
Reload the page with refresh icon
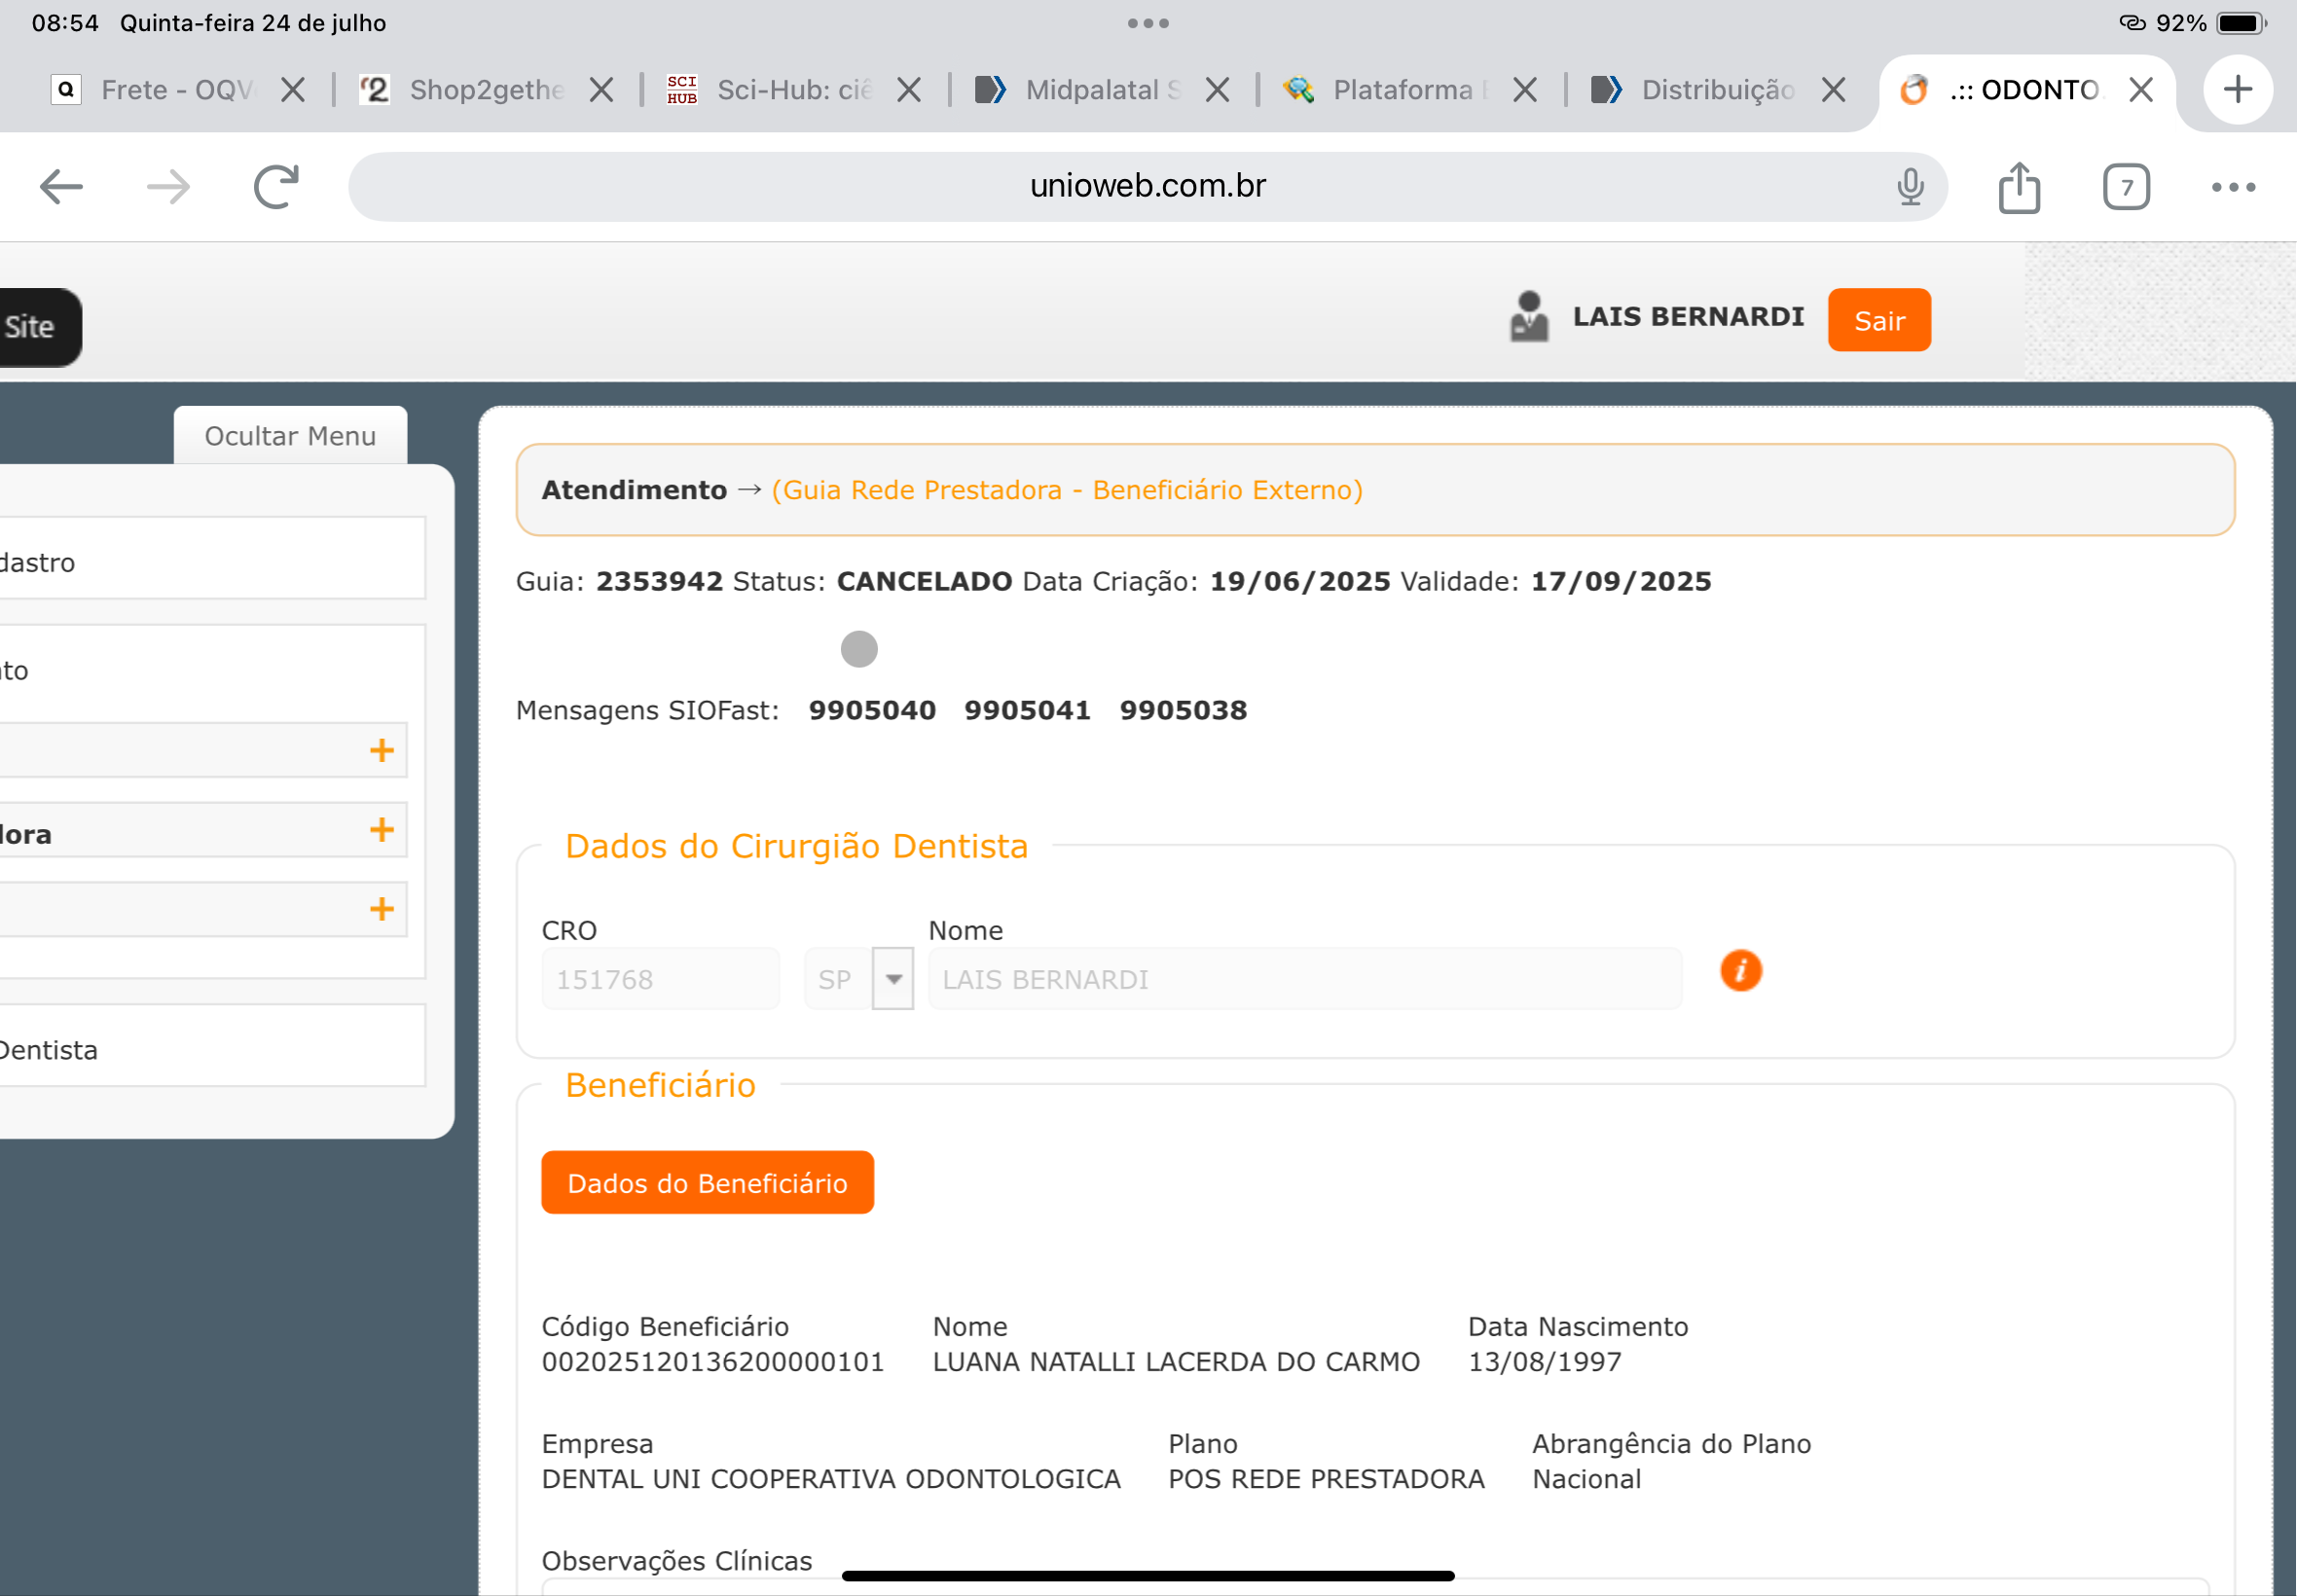(x=276, y=187)
